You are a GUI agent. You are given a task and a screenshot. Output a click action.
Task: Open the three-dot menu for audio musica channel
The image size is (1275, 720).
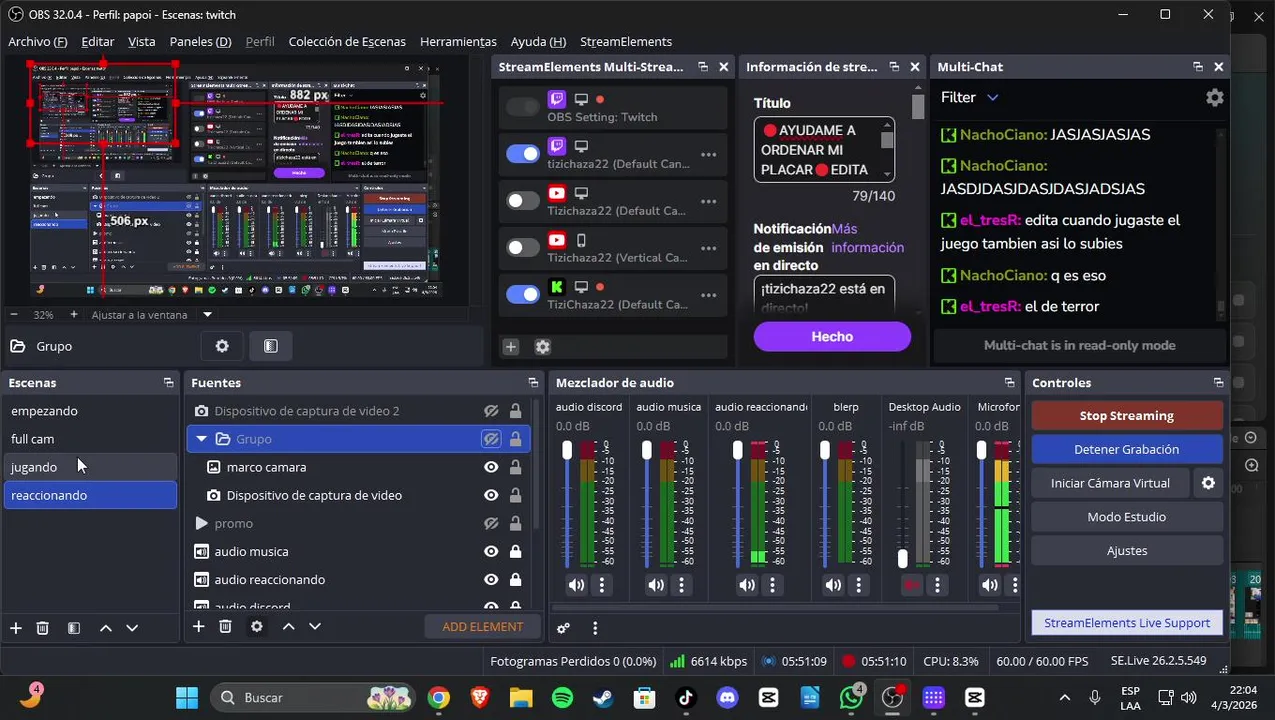(682, 585)
